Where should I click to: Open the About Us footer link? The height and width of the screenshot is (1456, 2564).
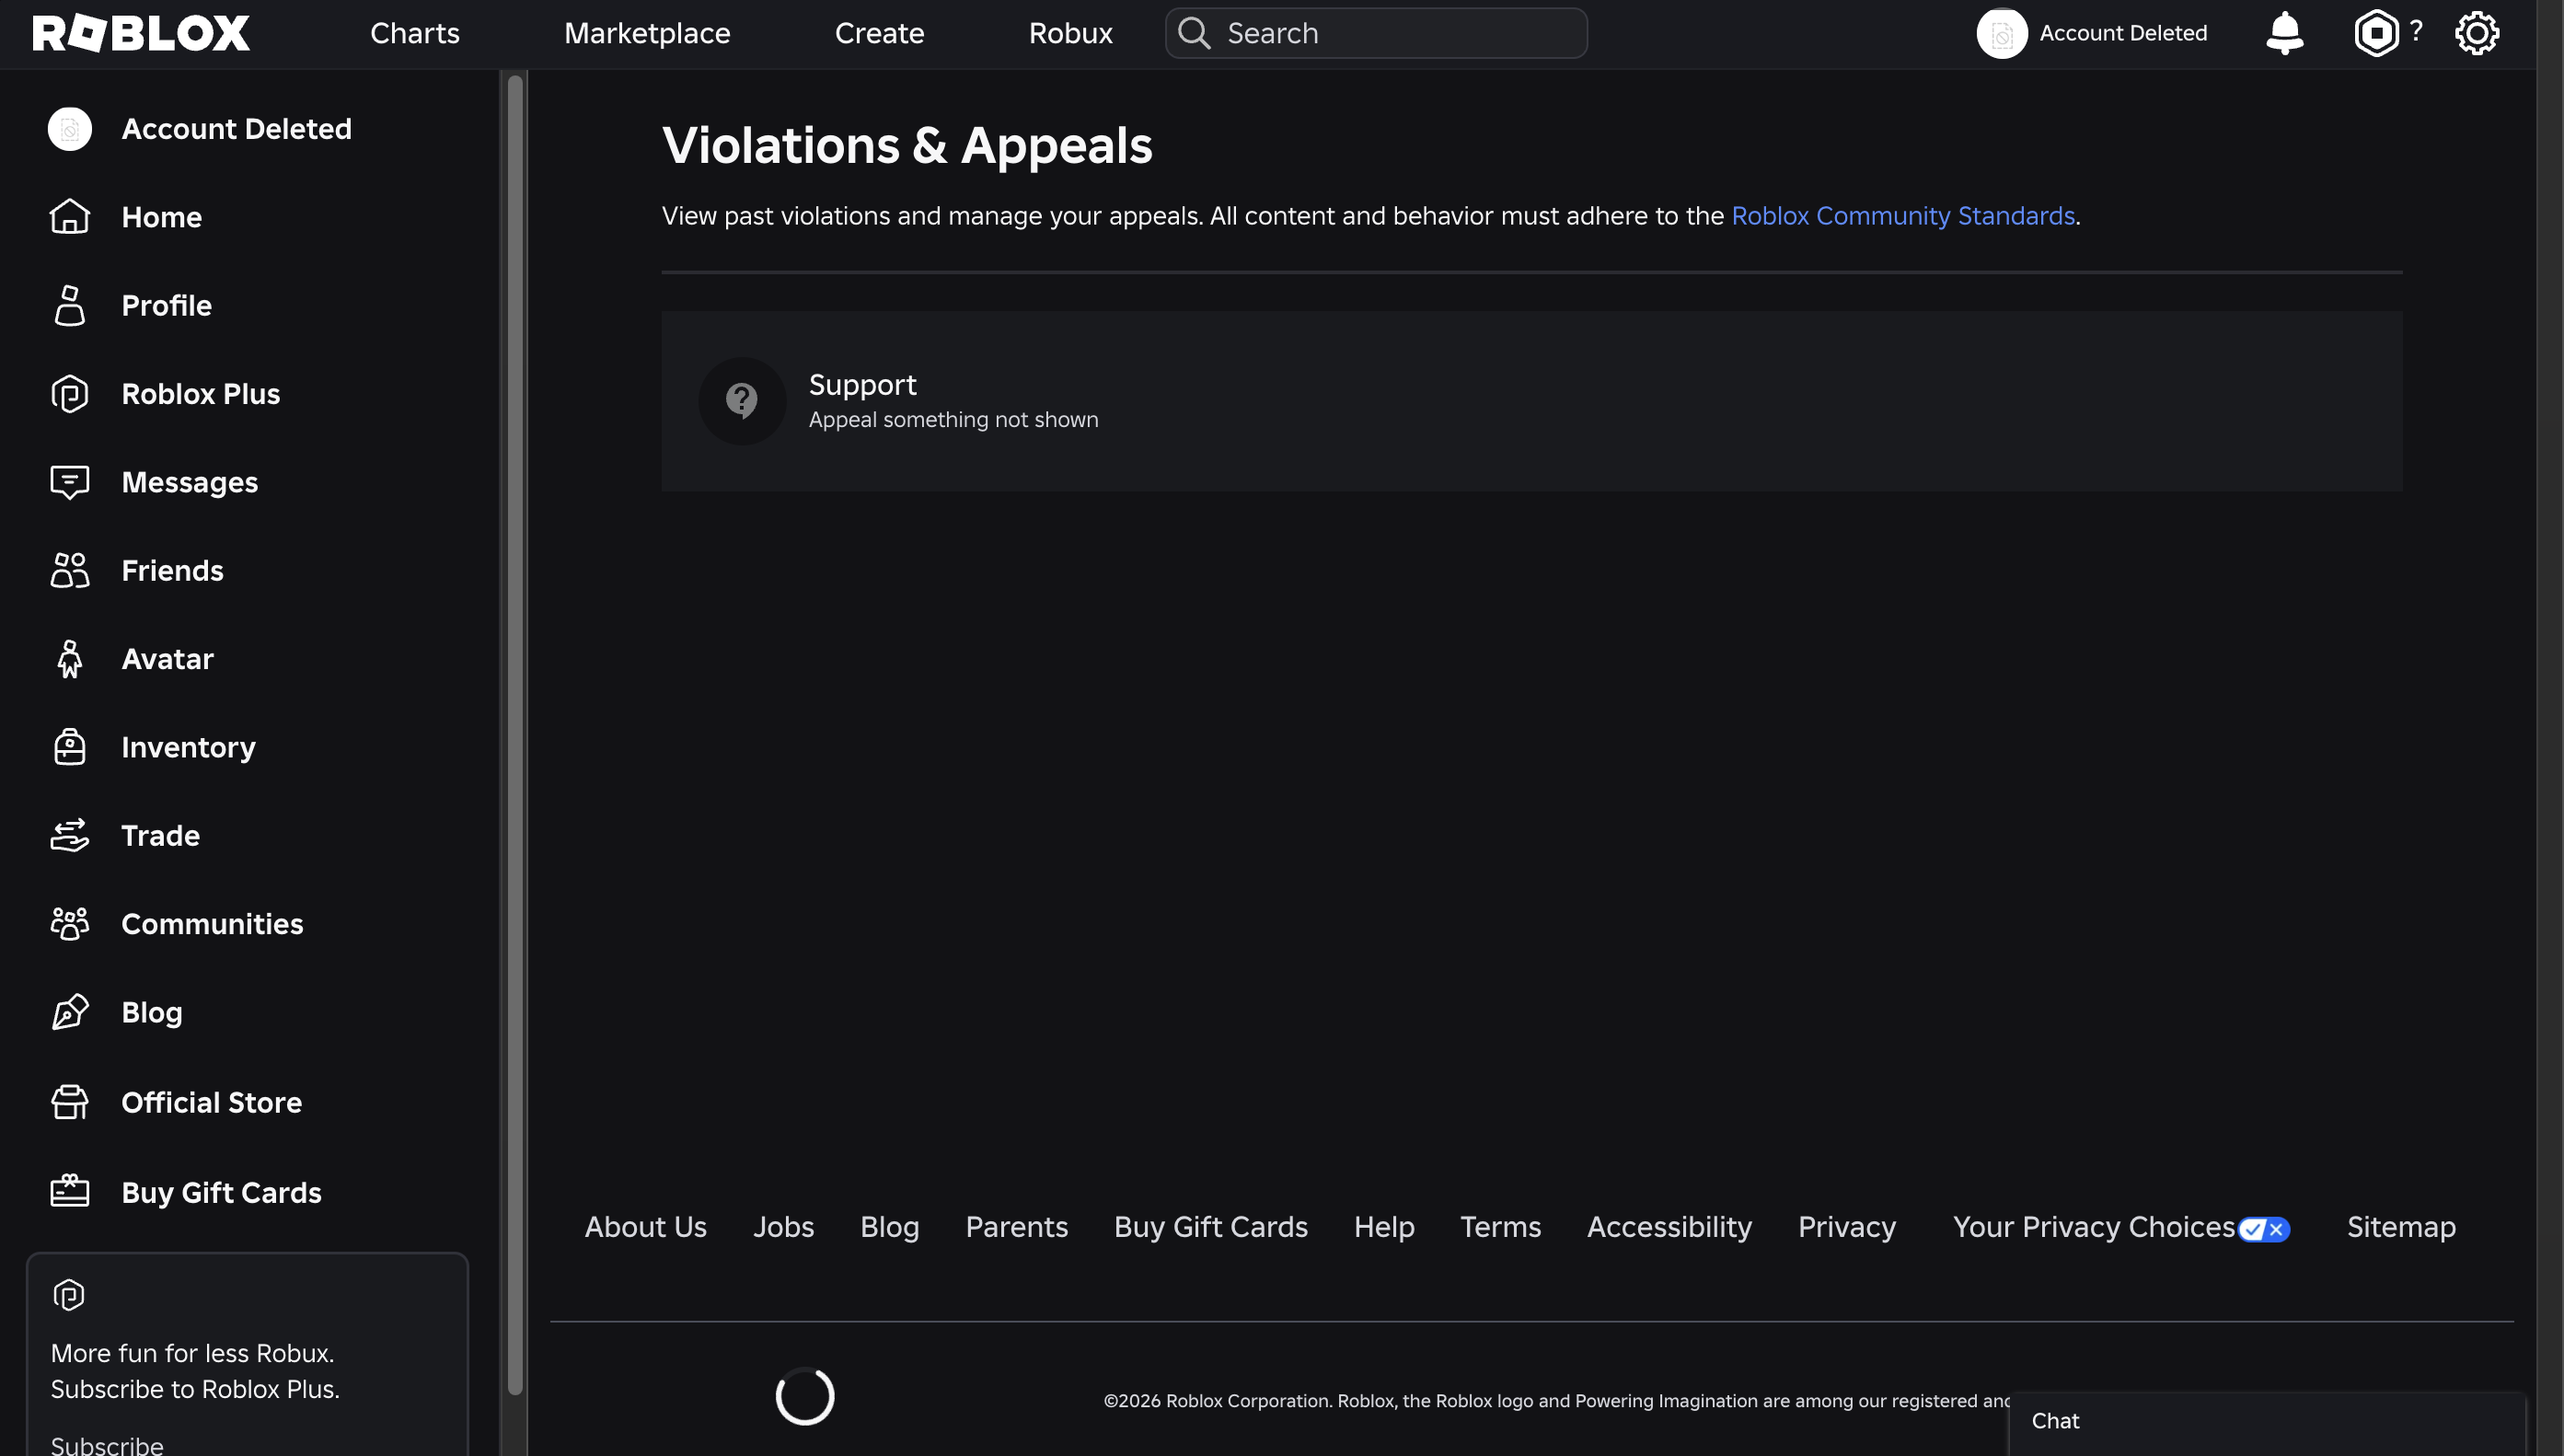pyautogui.click(x=646, y=1227)
